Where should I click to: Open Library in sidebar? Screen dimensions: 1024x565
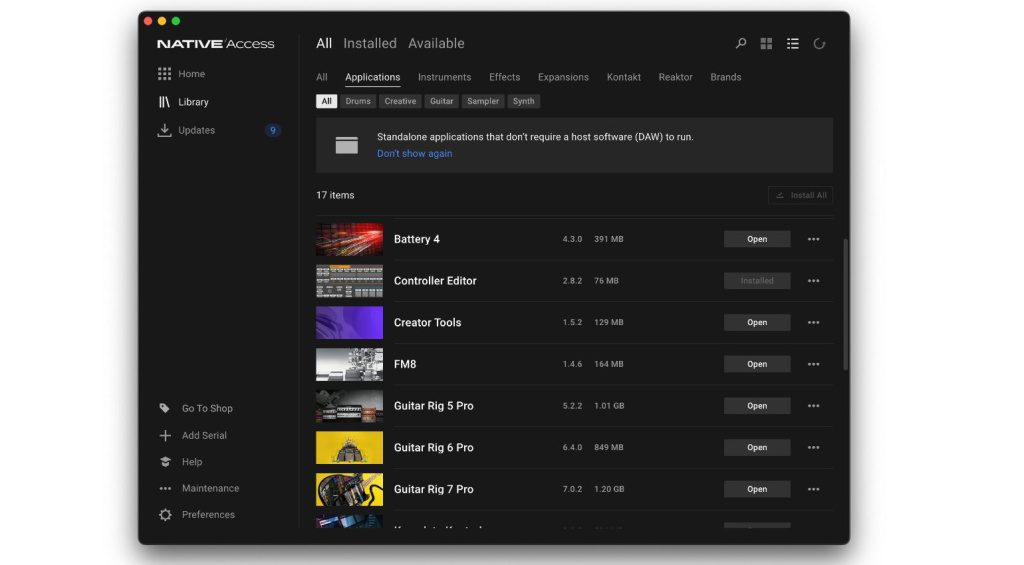pos(193,102)
